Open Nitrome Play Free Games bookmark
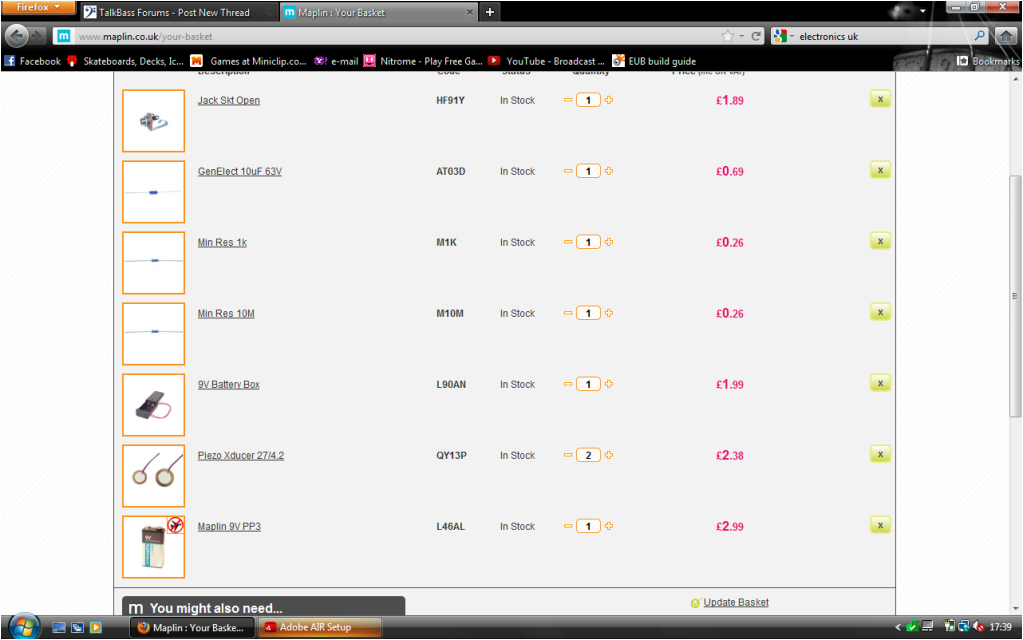This screenshot has width=1023, height=640. click(x=423, y=61)
